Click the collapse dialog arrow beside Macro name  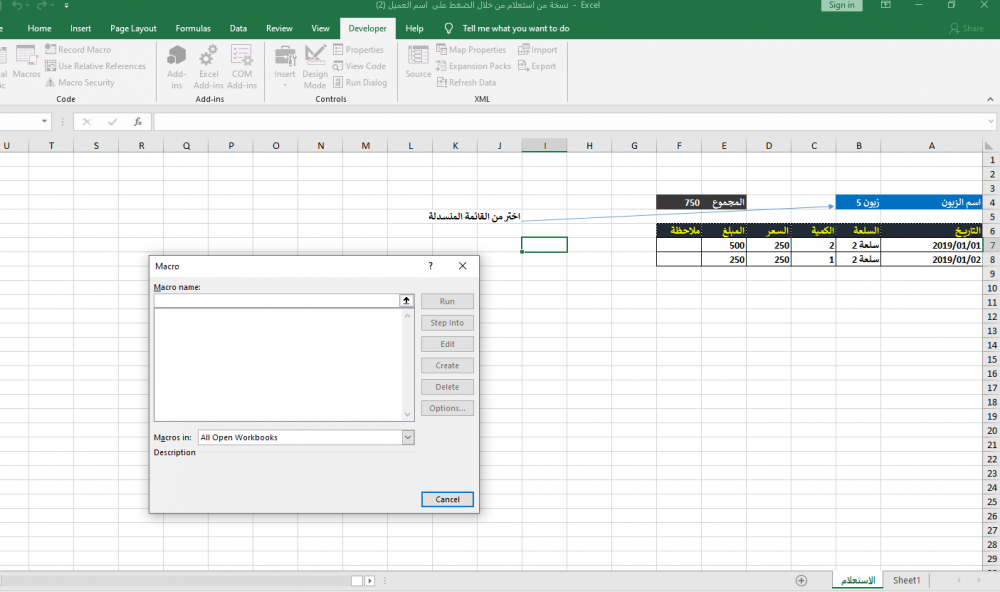pos(406,300)
